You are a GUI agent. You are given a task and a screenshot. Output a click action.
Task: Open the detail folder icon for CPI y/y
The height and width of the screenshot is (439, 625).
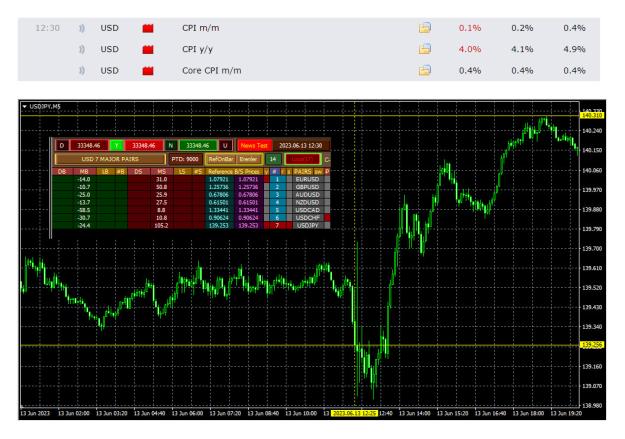click(x=425, y=49)
